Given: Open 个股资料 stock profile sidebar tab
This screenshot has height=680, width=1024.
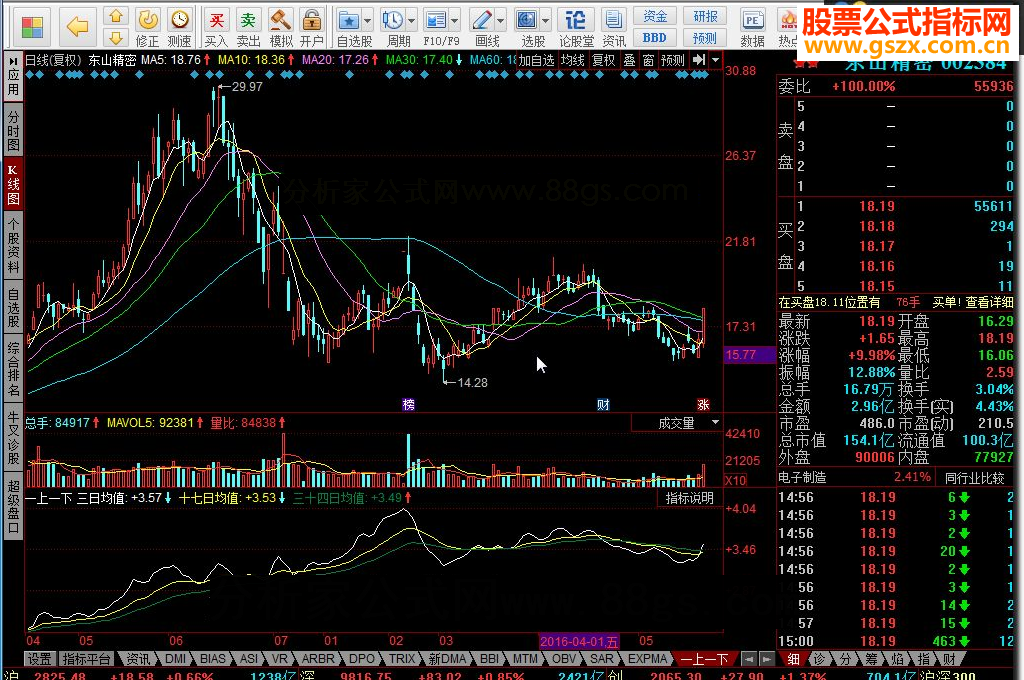Looking at the screenshot, I should point(13,246).
